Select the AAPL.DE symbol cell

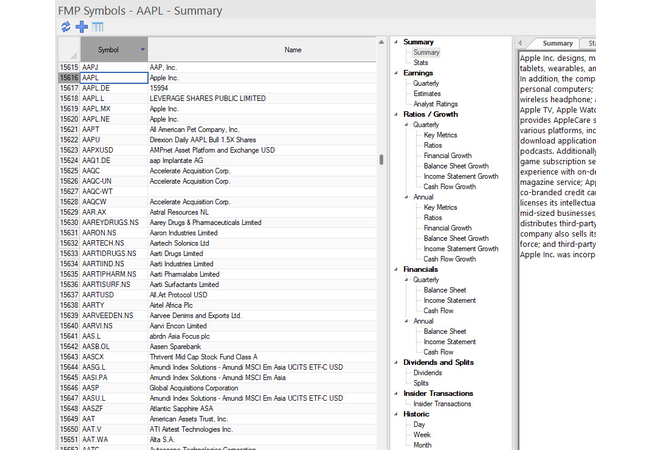[114, 88]
